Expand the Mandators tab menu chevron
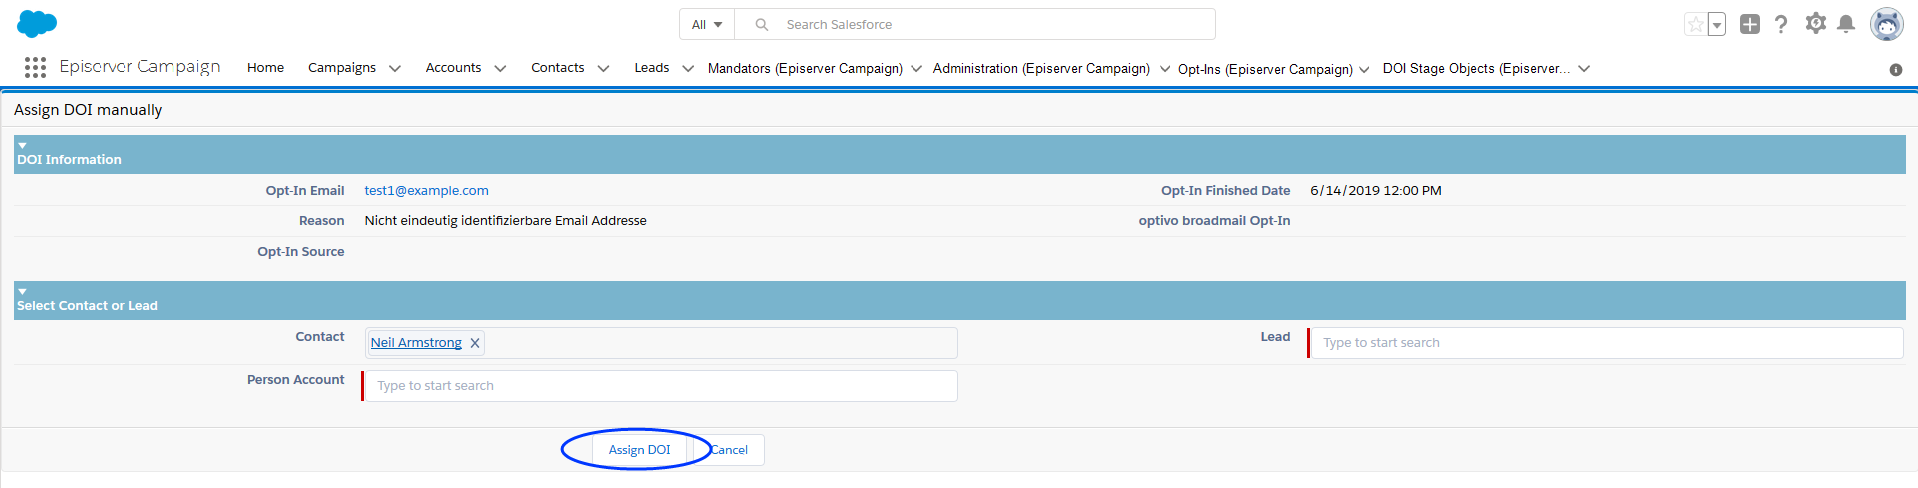1918x488 pixels. (x=916, y=69)
